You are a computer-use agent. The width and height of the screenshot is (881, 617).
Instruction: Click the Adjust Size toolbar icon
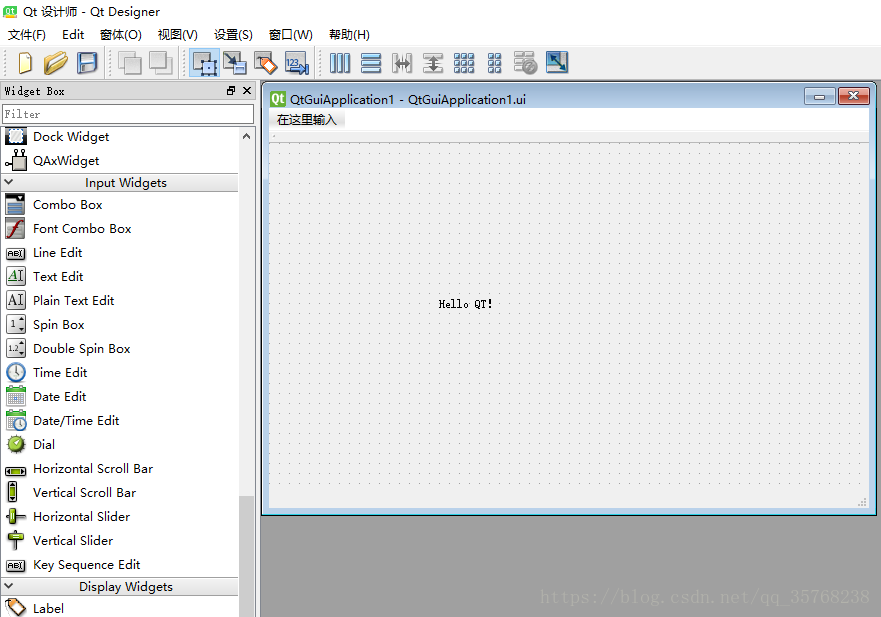click(557, 62)
